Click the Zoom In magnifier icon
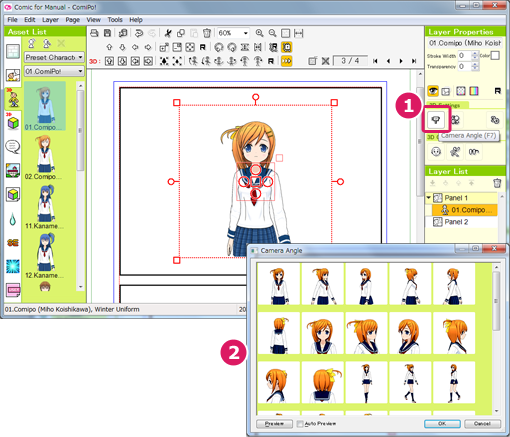Screen dimensions: 510x437 (259, 33)
